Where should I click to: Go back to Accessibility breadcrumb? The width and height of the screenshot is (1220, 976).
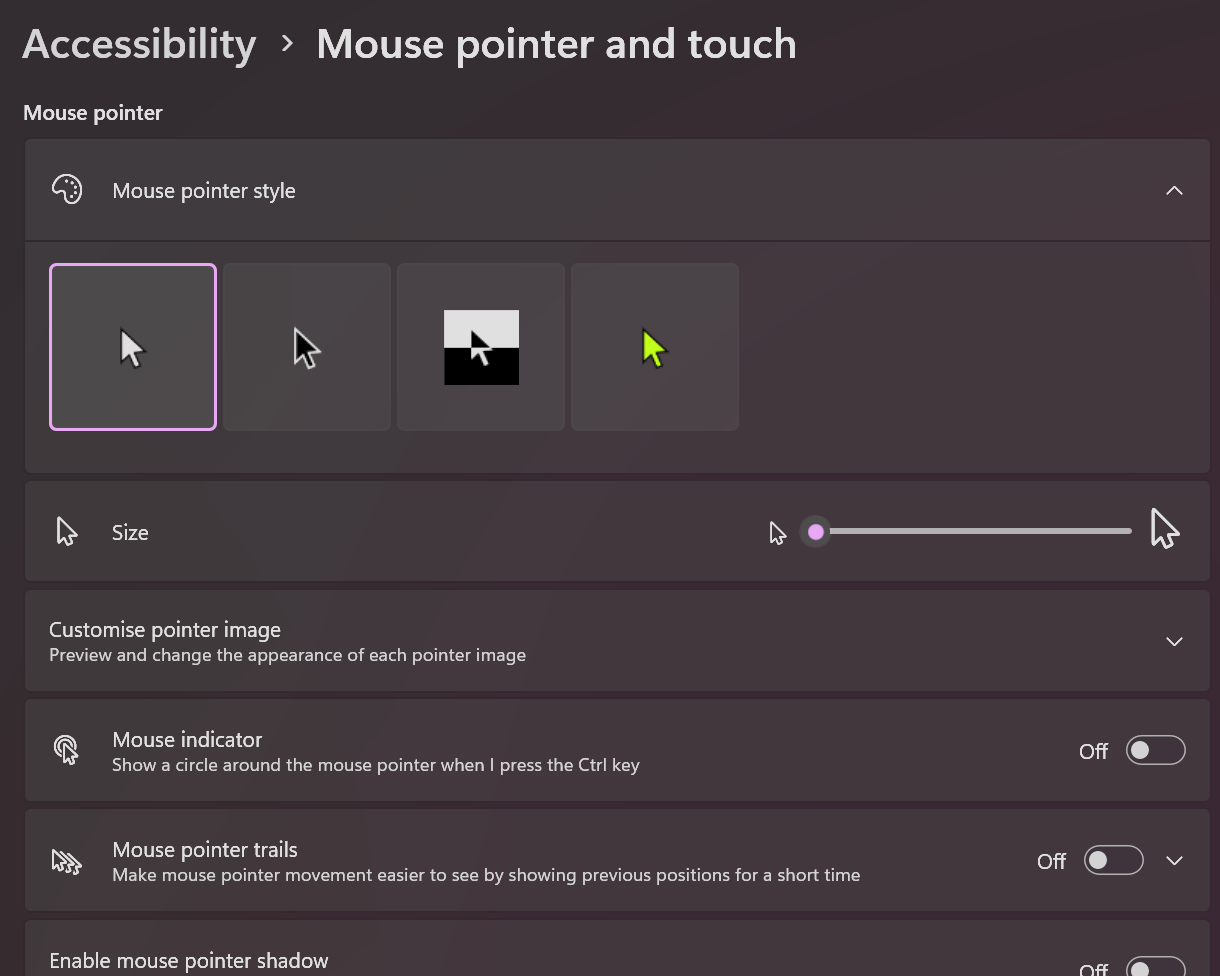click(139, 44)
